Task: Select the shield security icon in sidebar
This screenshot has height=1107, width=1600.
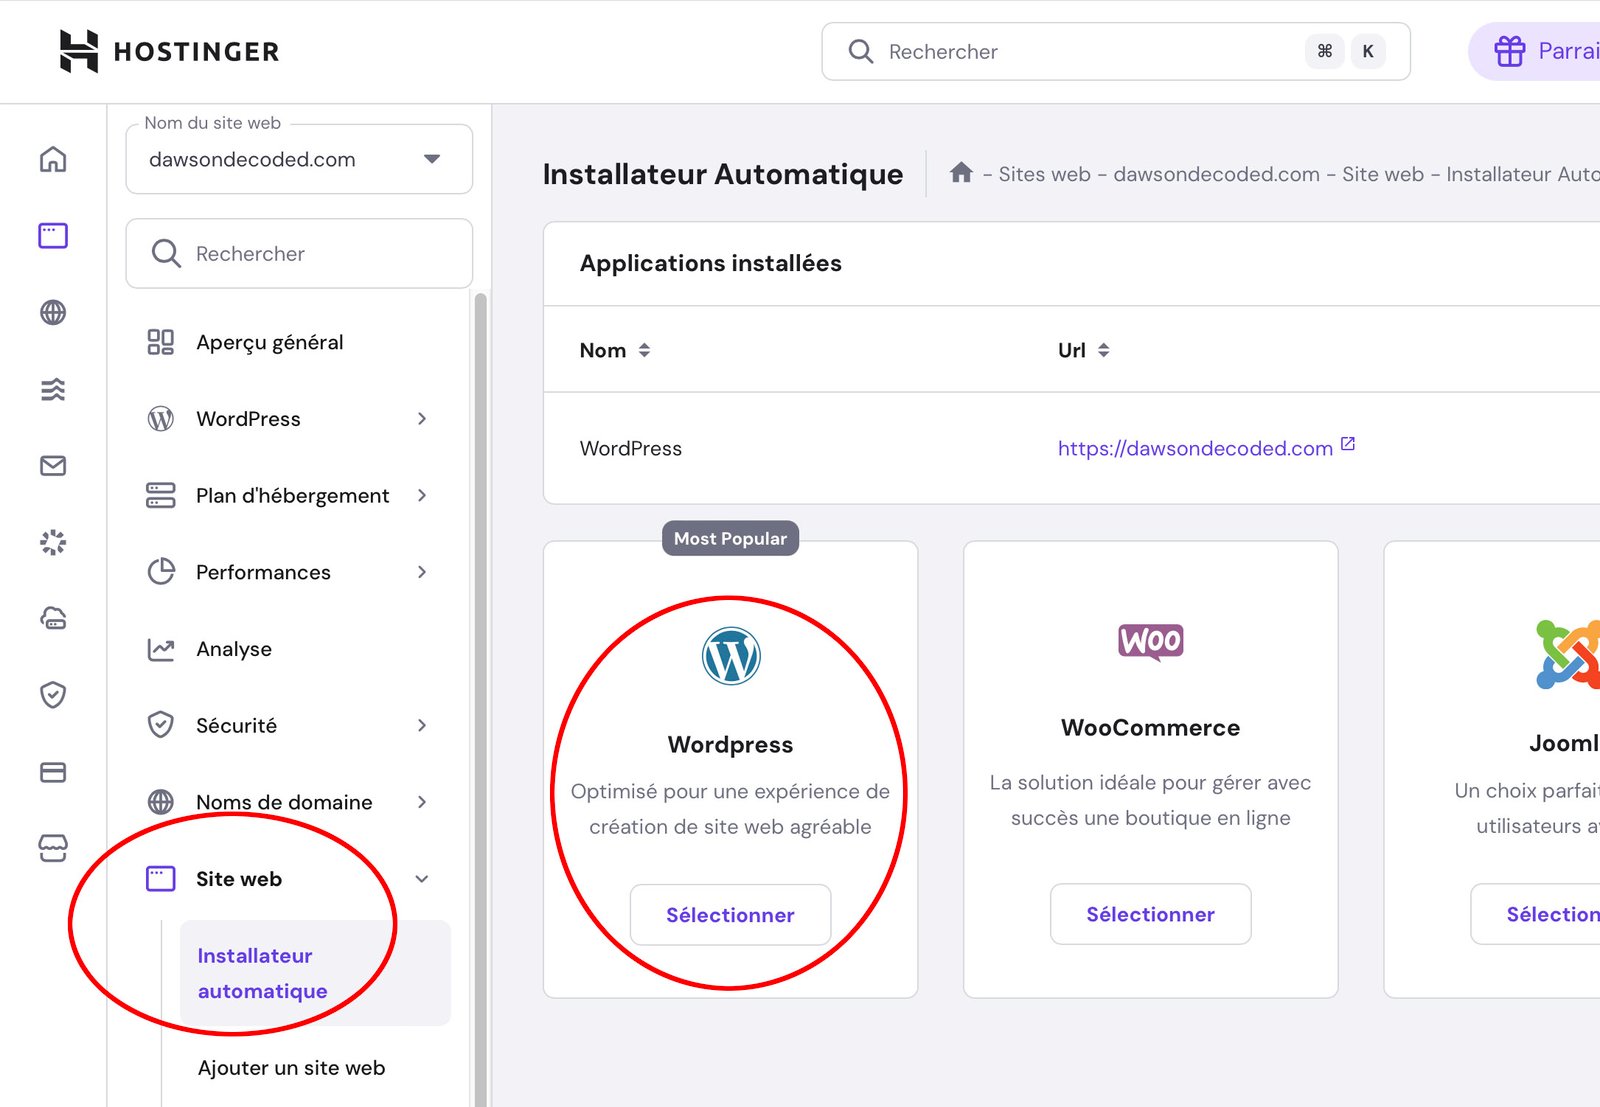Action: tap(52, 695)
